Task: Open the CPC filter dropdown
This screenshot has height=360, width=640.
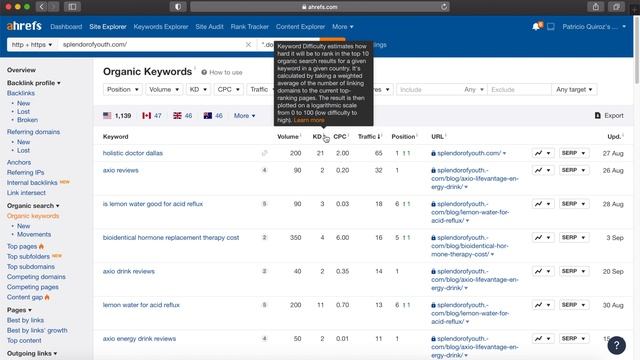Action: [x=229, y=89]
